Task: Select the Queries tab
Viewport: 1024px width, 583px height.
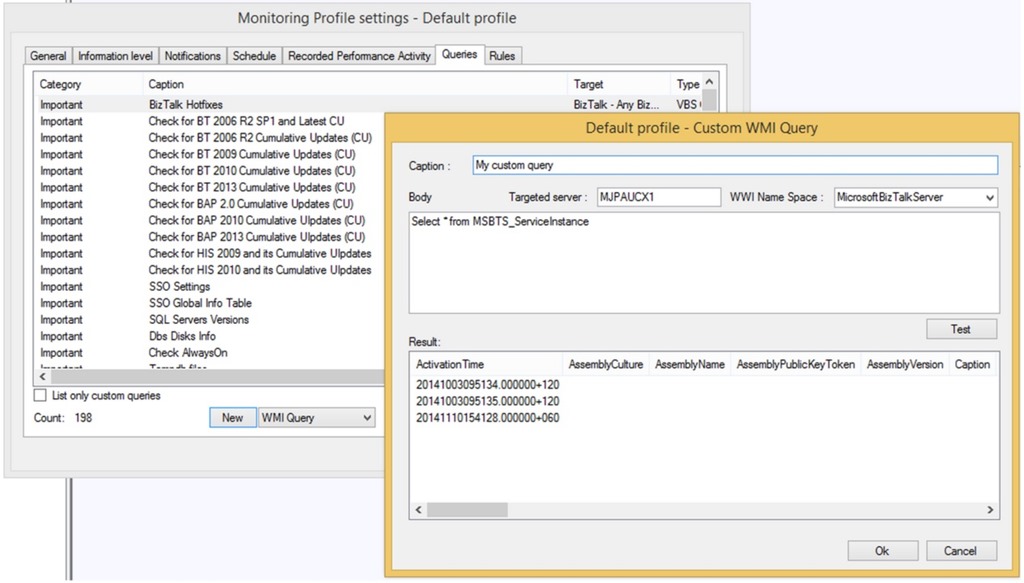Action: point(459,54)
